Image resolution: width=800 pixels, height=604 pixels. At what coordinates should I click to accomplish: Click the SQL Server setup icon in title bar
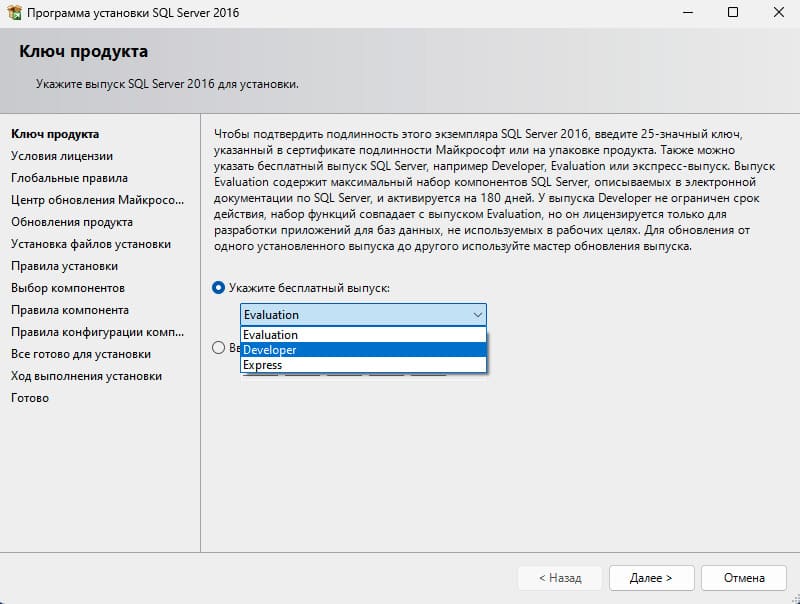click(x=14, y=12)
